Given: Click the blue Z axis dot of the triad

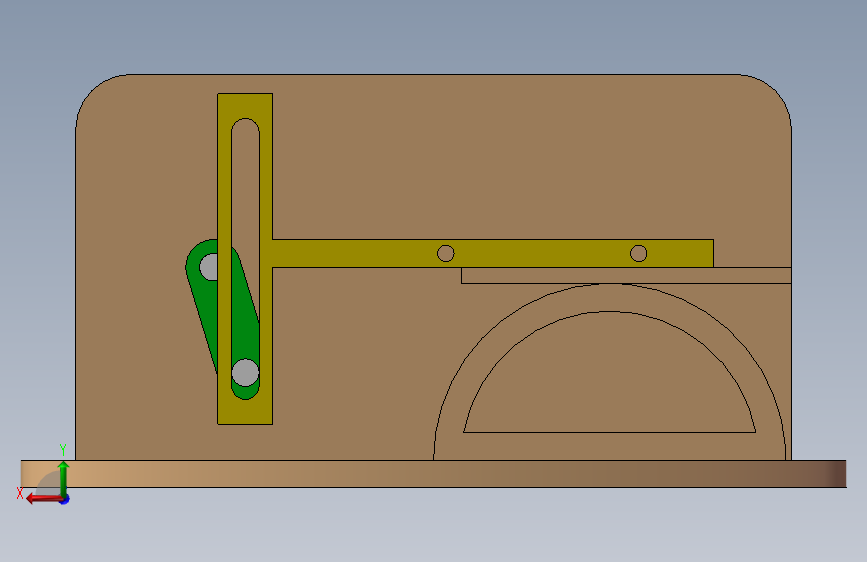Looking at the screenshot, I should [65, 500].
